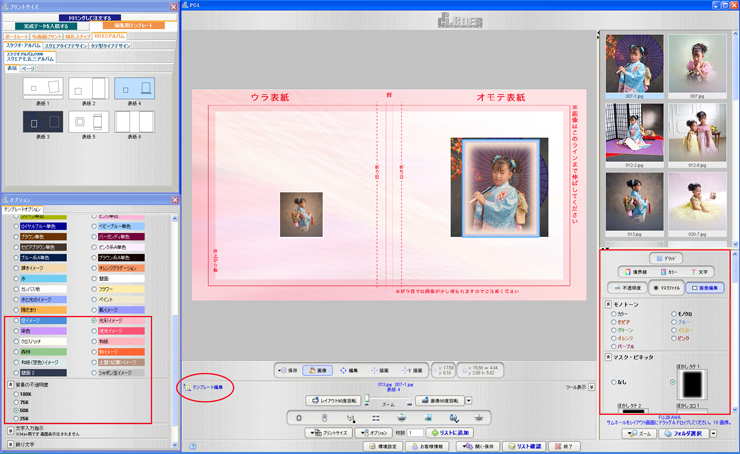Open the 文字 text tool
The width and height of the screenshot is (740, 454).
[x=704, y=271]
